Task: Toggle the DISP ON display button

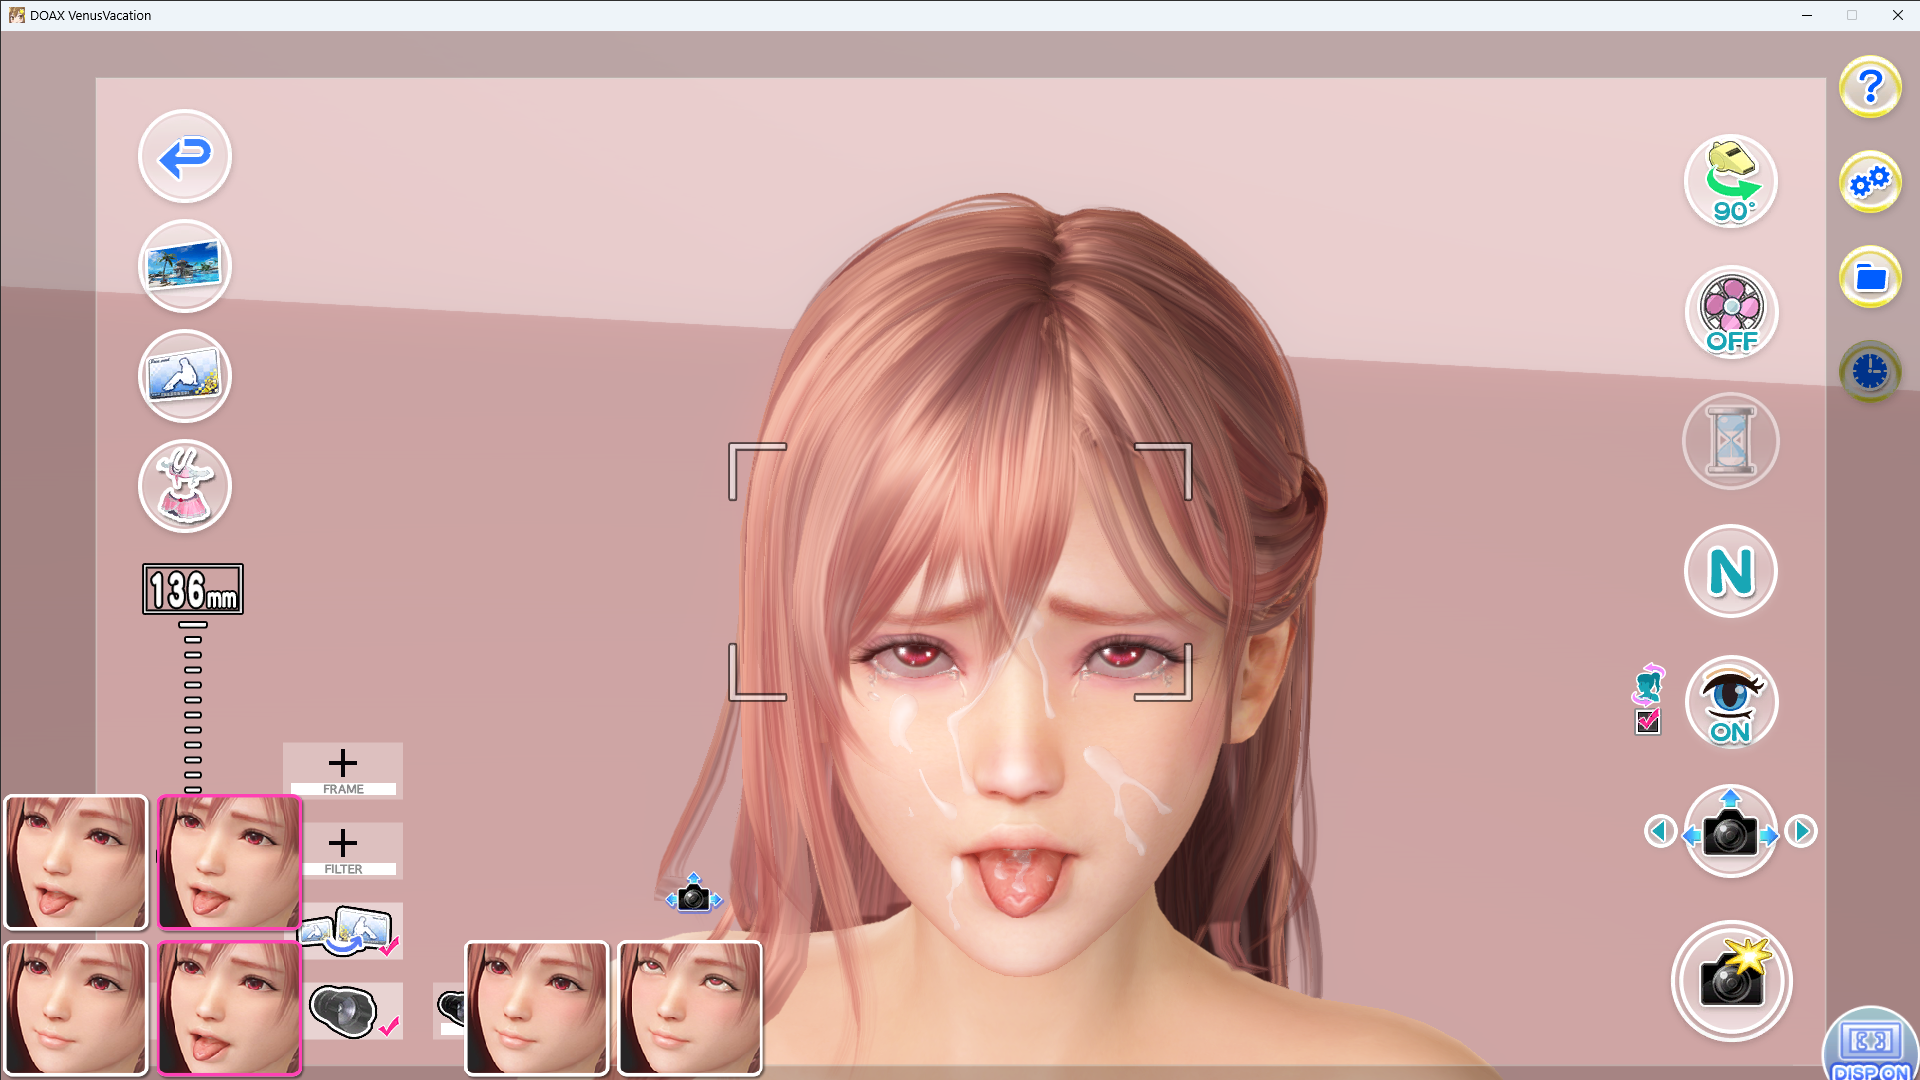Action: coord(1871,1045)
